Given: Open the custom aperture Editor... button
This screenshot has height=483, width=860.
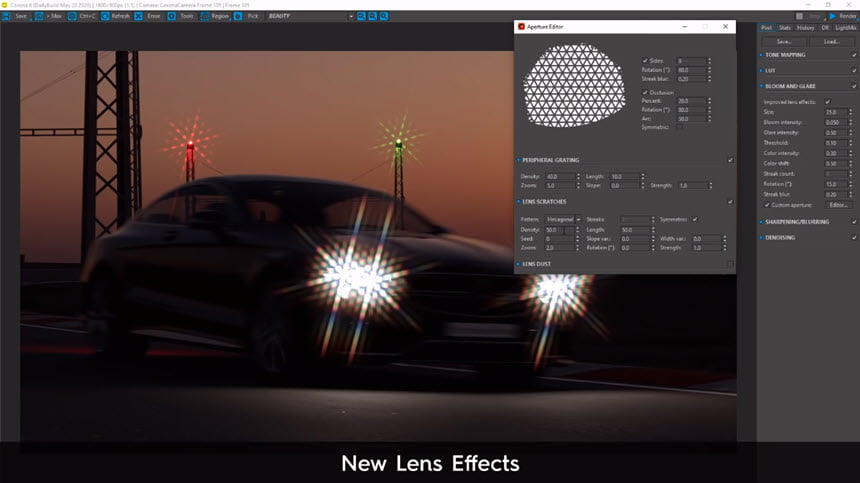Looking at the screenshot, I should coord(838,205).
